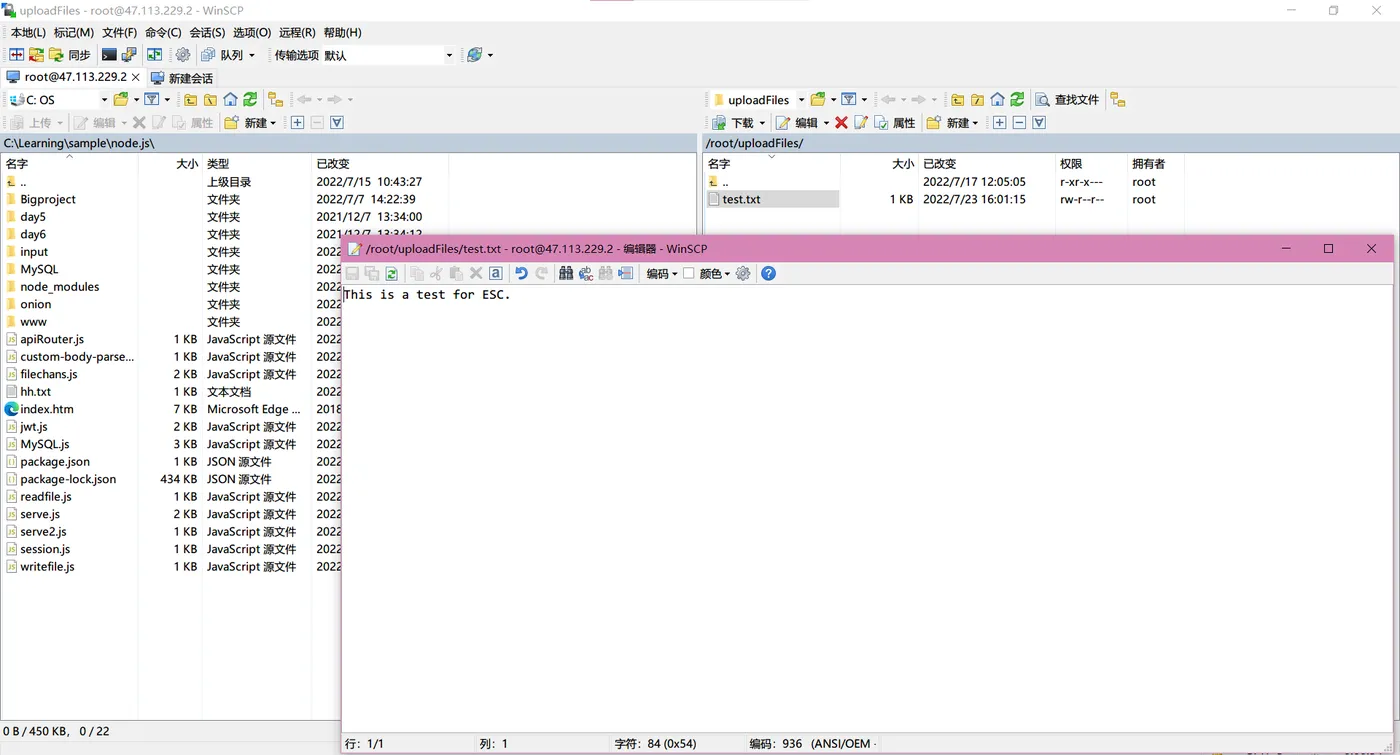
Task: Open the 文件(F) menu
Action: 119,32
